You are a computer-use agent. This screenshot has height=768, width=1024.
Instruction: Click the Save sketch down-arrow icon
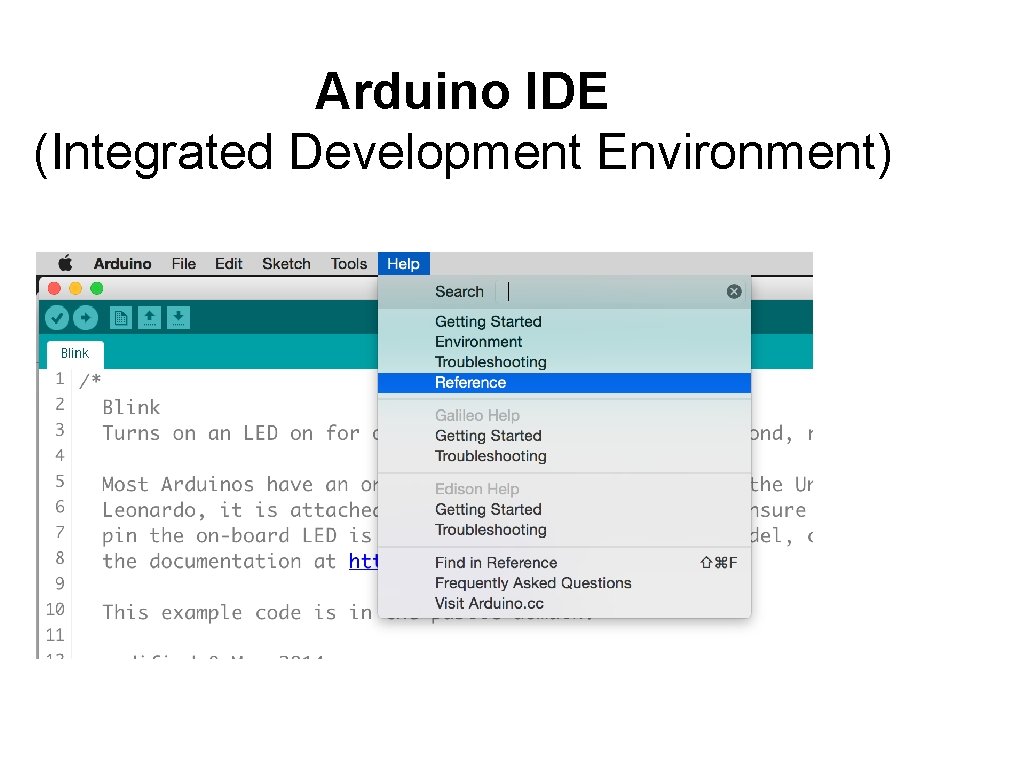tap(178, 318)
